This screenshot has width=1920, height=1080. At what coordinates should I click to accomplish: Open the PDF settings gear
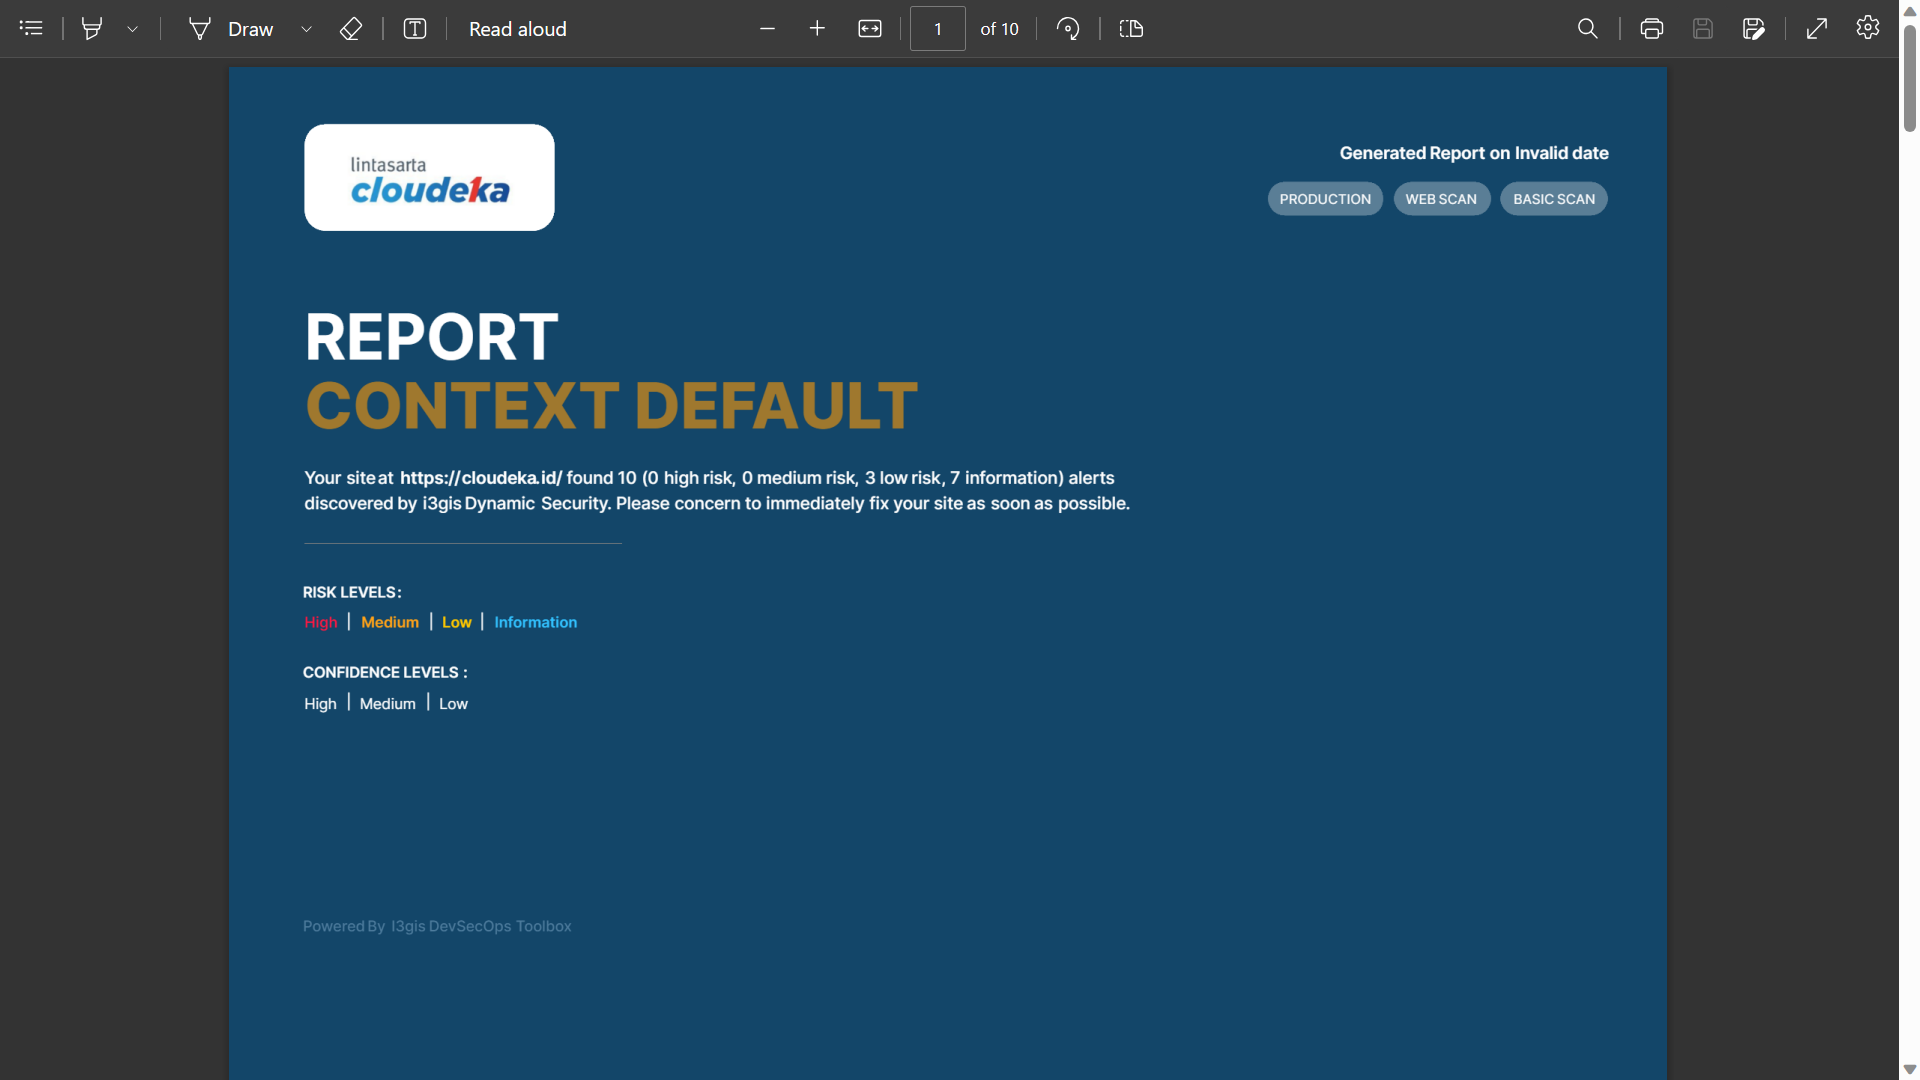point(1867,28)
